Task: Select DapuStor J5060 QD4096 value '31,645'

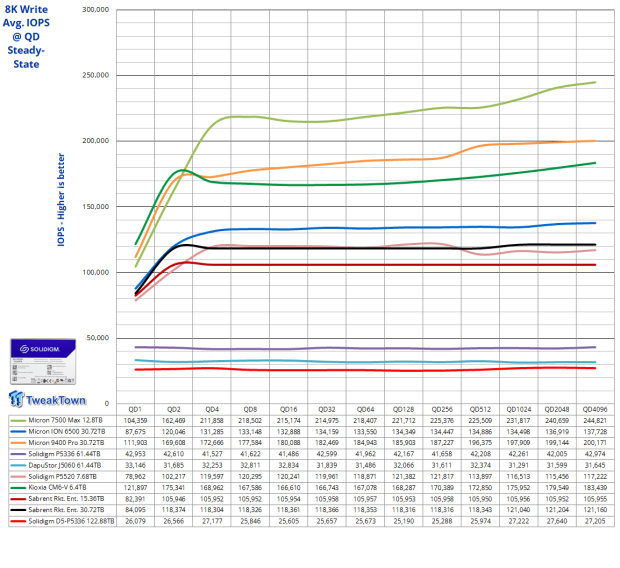Action: point(595,465)
